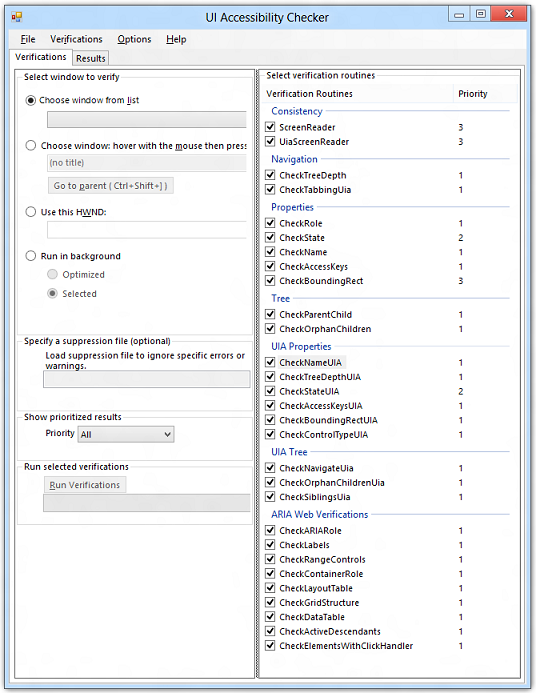Disable CheckOrphanChildrenUia routine
The width and height of the screenshot is (536, 693).
tap(270, 482)
